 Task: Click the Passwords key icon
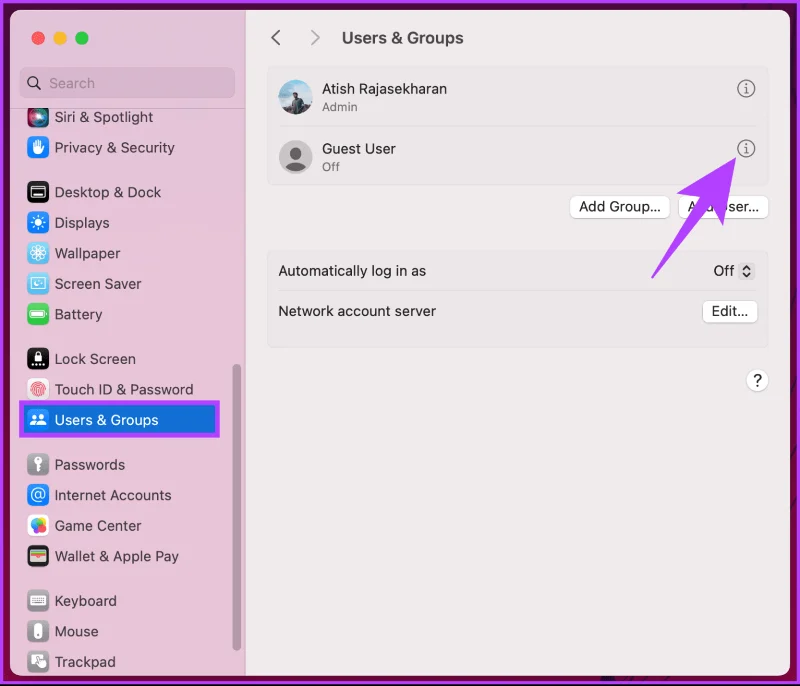[x=38, y=465]
